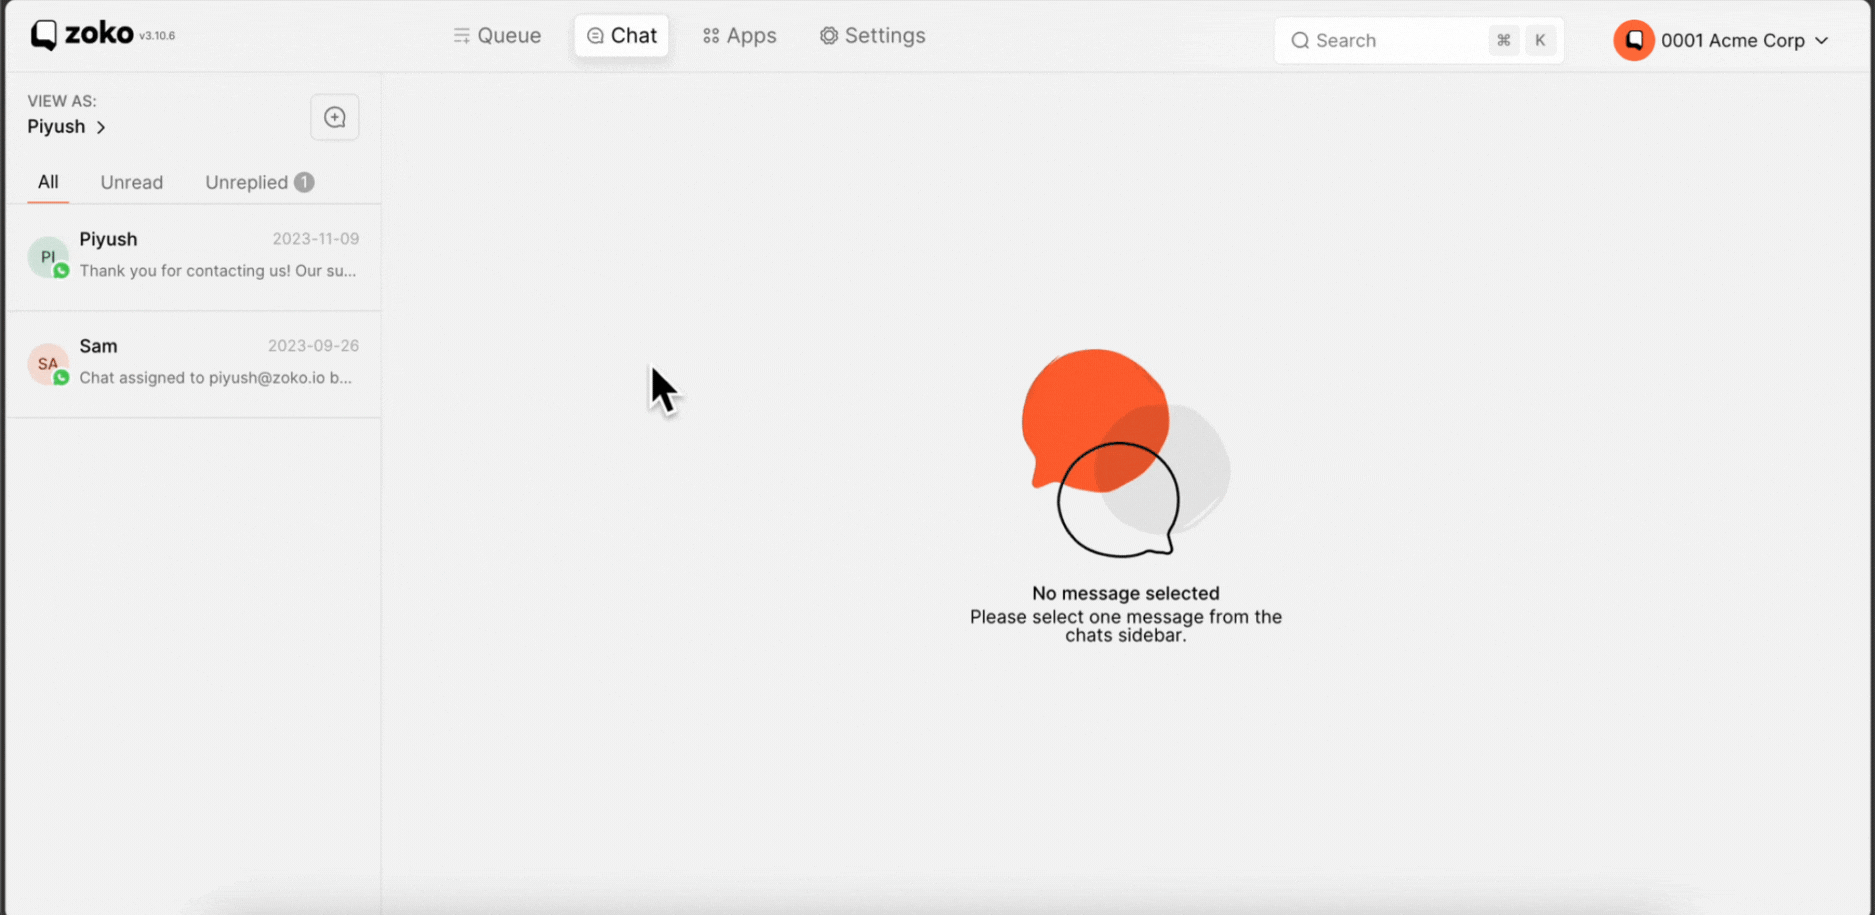Image resolution: width=1875 pixels, height=915 pixels.
Task: Click the orange Acme Corp account avatar
Action: 1634,40
